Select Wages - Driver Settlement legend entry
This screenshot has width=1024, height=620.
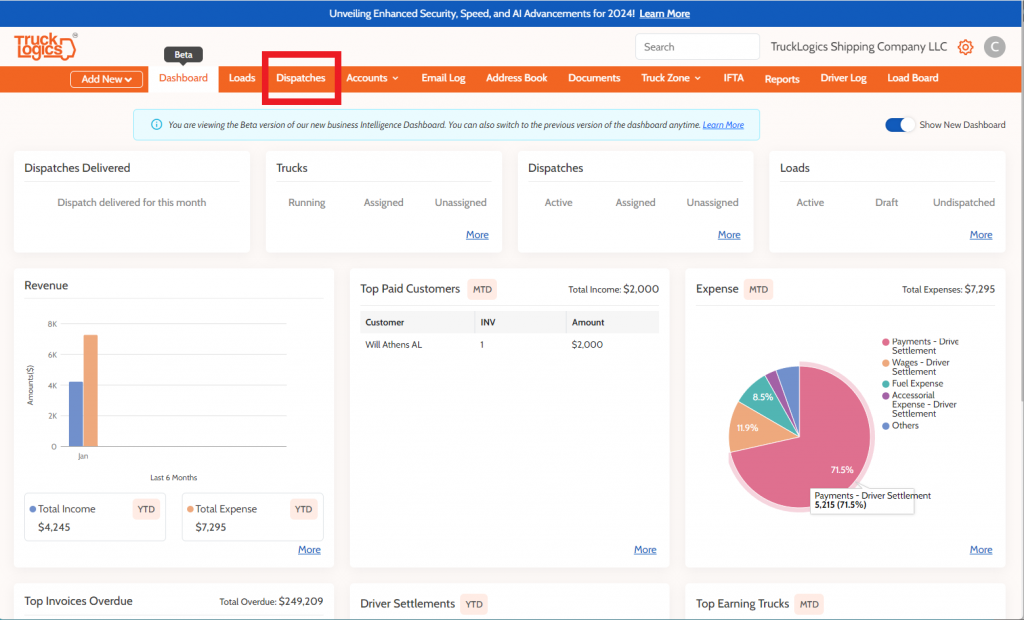(916, 367)
